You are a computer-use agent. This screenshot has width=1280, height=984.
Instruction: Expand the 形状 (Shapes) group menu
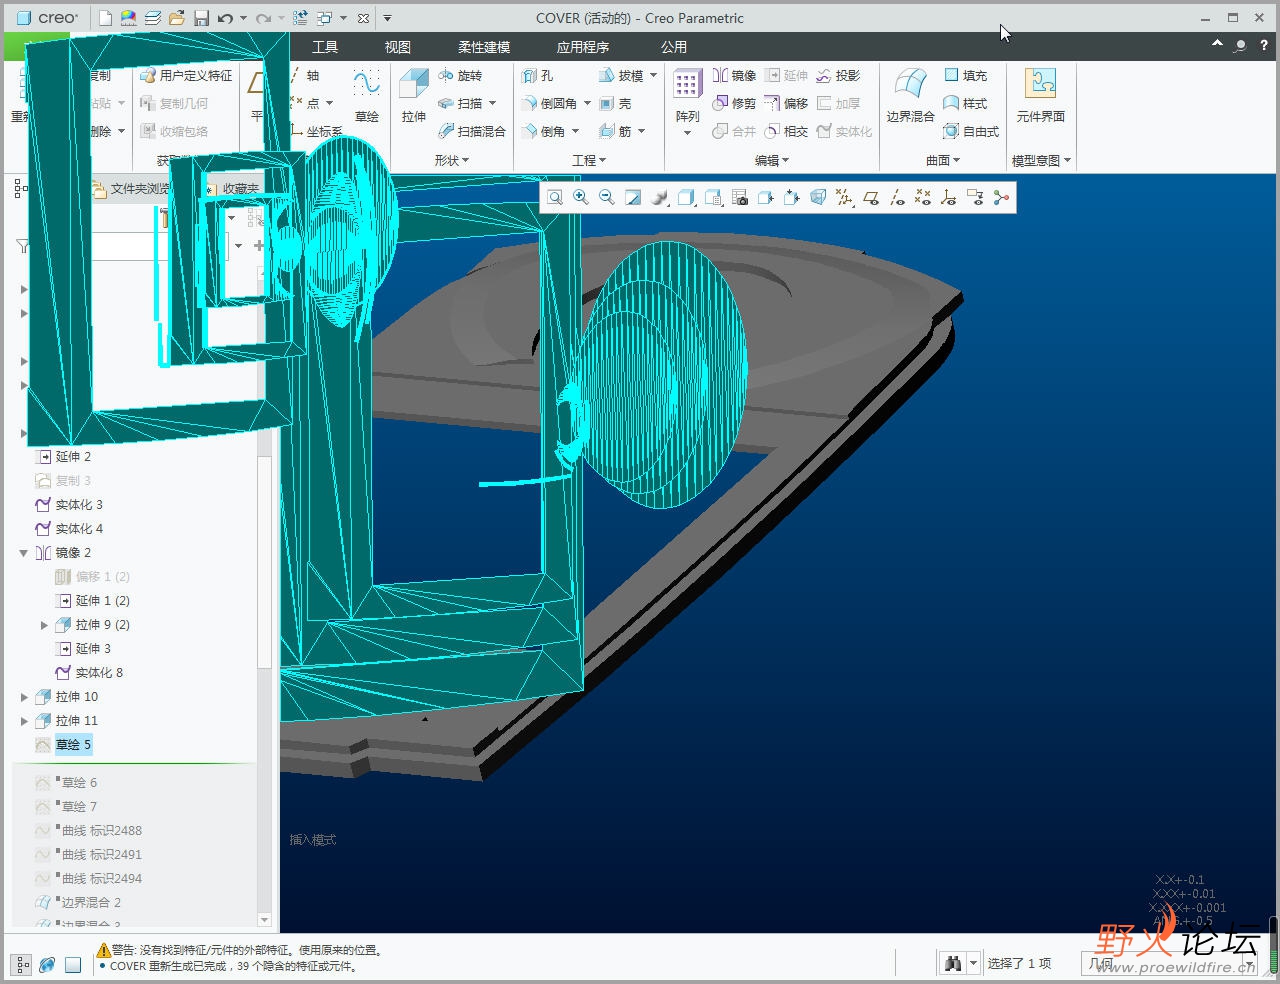click(451, 160)
